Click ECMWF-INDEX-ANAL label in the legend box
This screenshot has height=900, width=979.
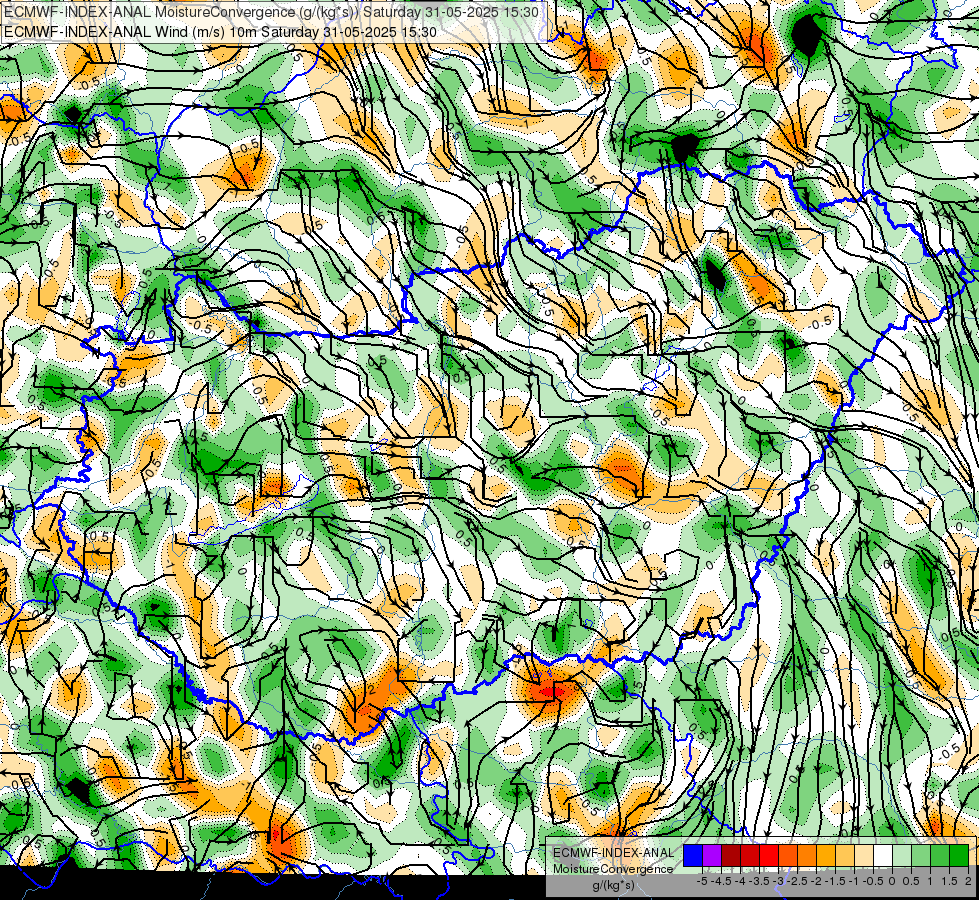point(614,853)
